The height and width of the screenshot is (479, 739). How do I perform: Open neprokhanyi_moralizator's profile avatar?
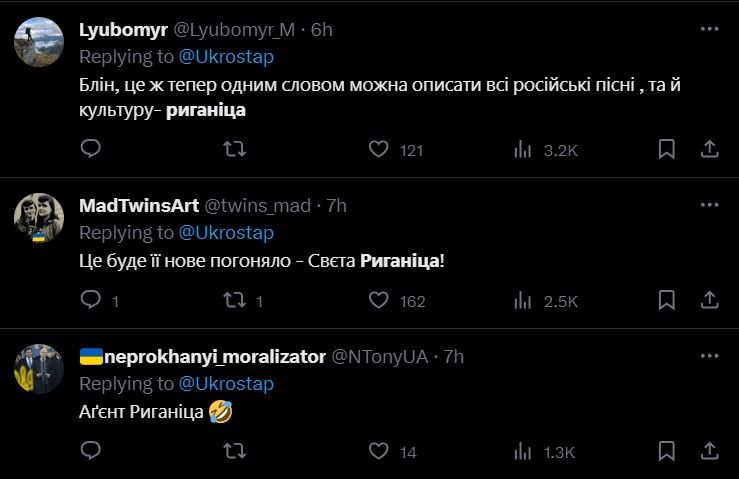[x=40, y=368]
